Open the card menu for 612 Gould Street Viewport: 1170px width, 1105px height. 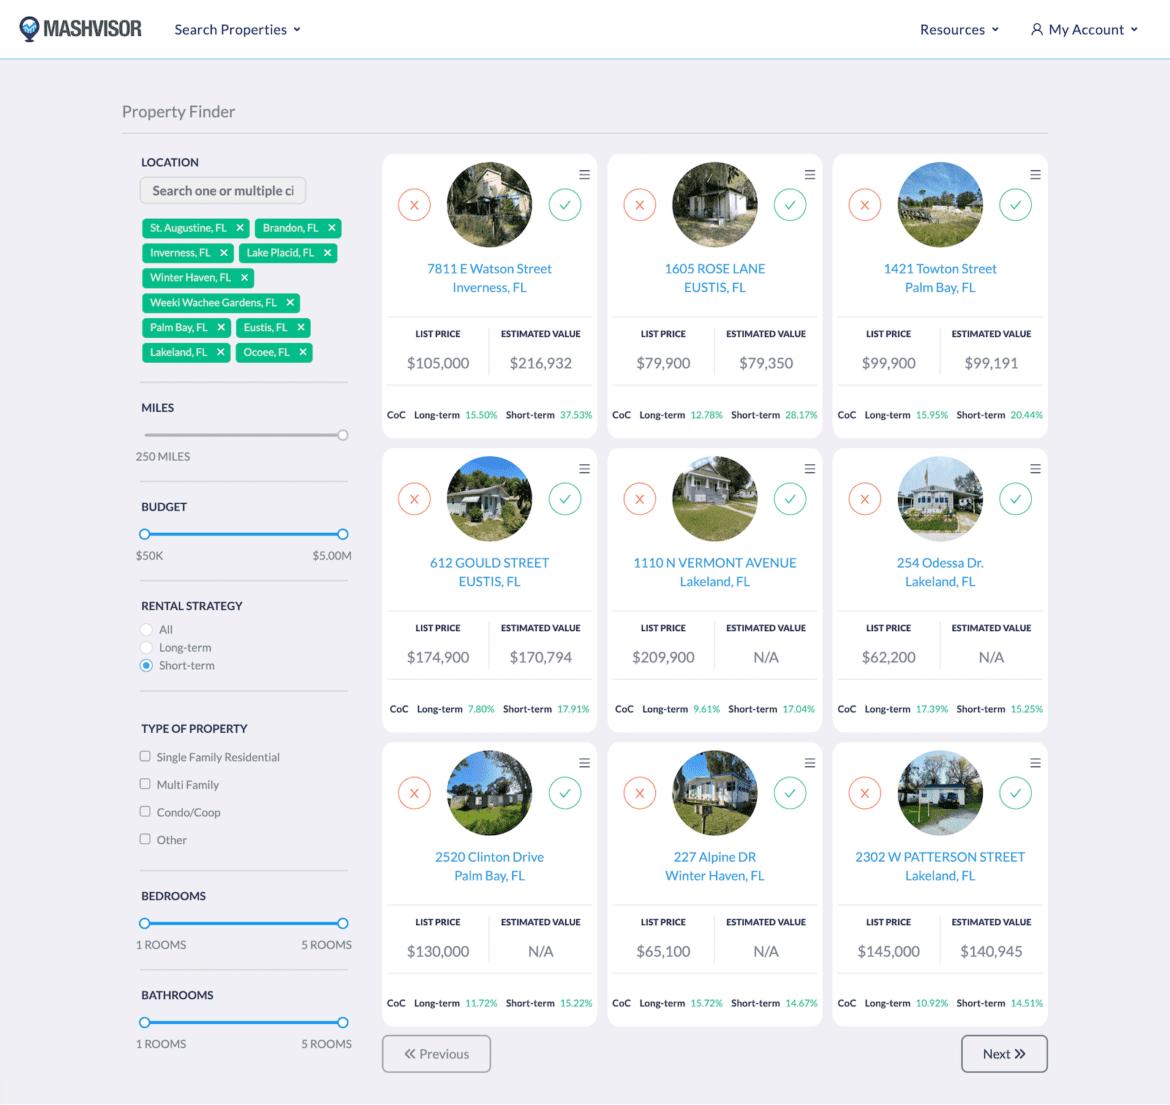click(584, 468)
